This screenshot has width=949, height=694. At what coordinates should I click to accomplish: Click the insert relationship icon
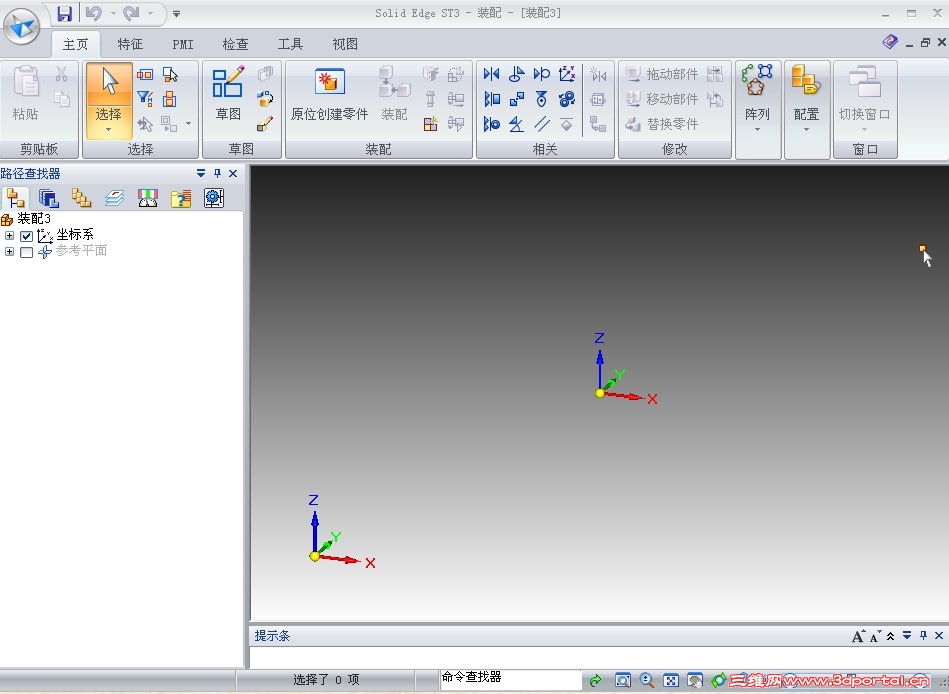pos(516,74)
